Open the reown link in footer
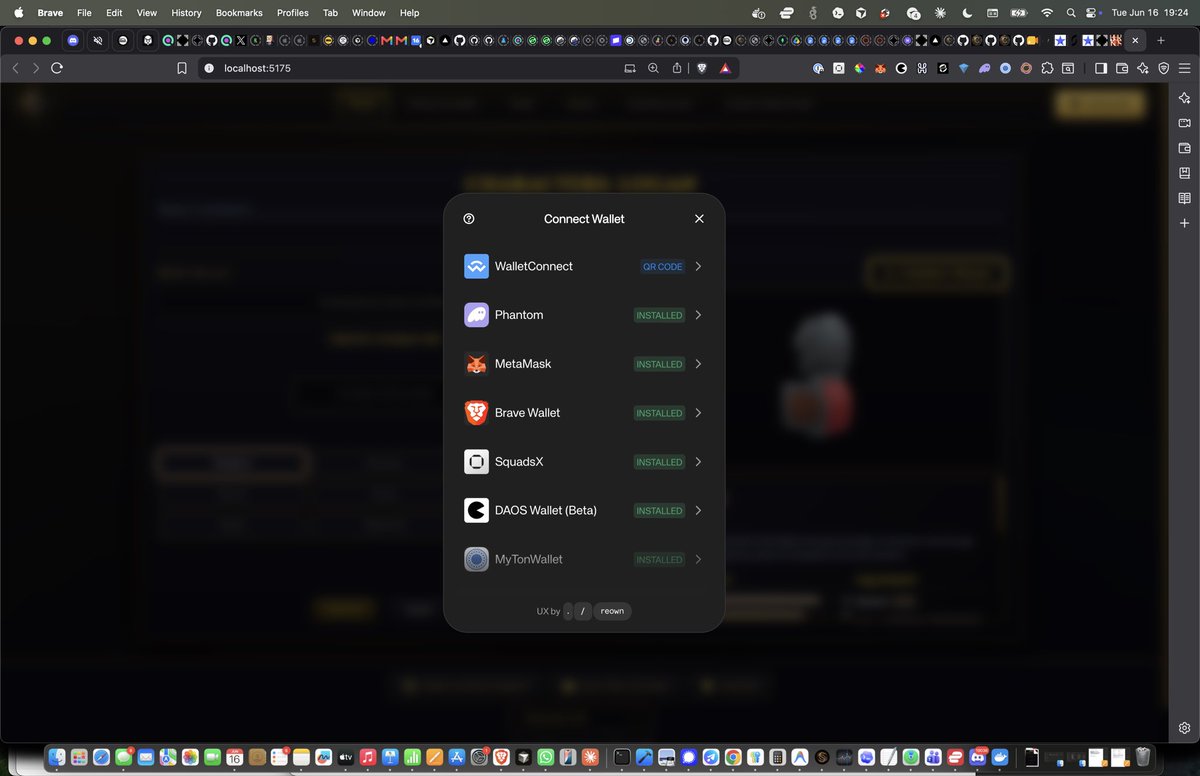Screen dimensions: 1200x776 tap(612, 611)
